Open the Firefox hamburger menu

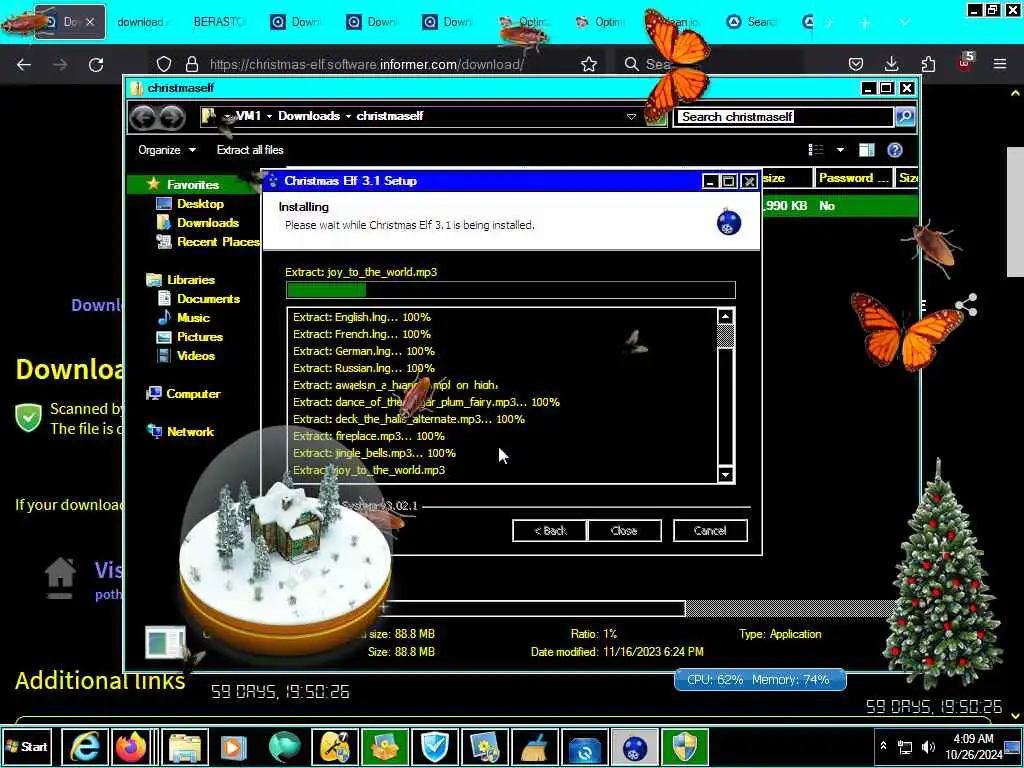click(x=1000, y=64)
